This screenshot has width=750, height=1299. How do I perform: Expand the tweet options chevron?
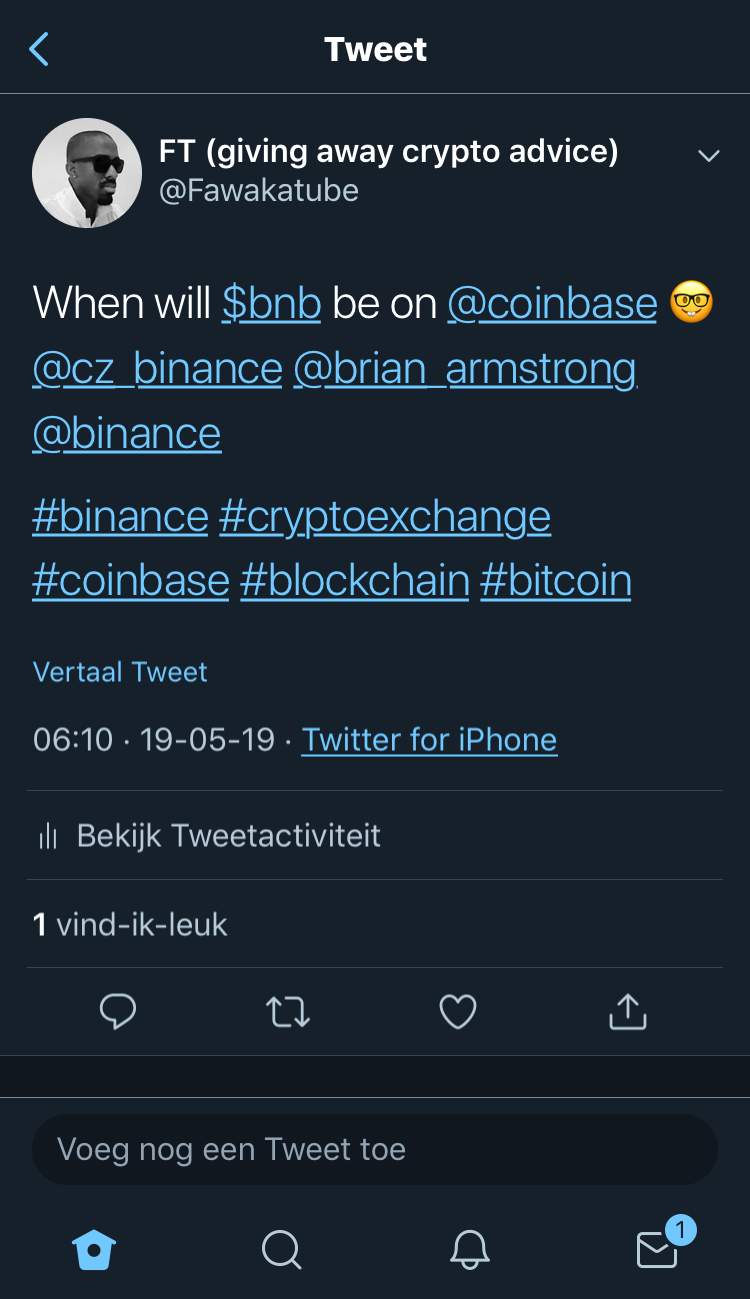709,155
